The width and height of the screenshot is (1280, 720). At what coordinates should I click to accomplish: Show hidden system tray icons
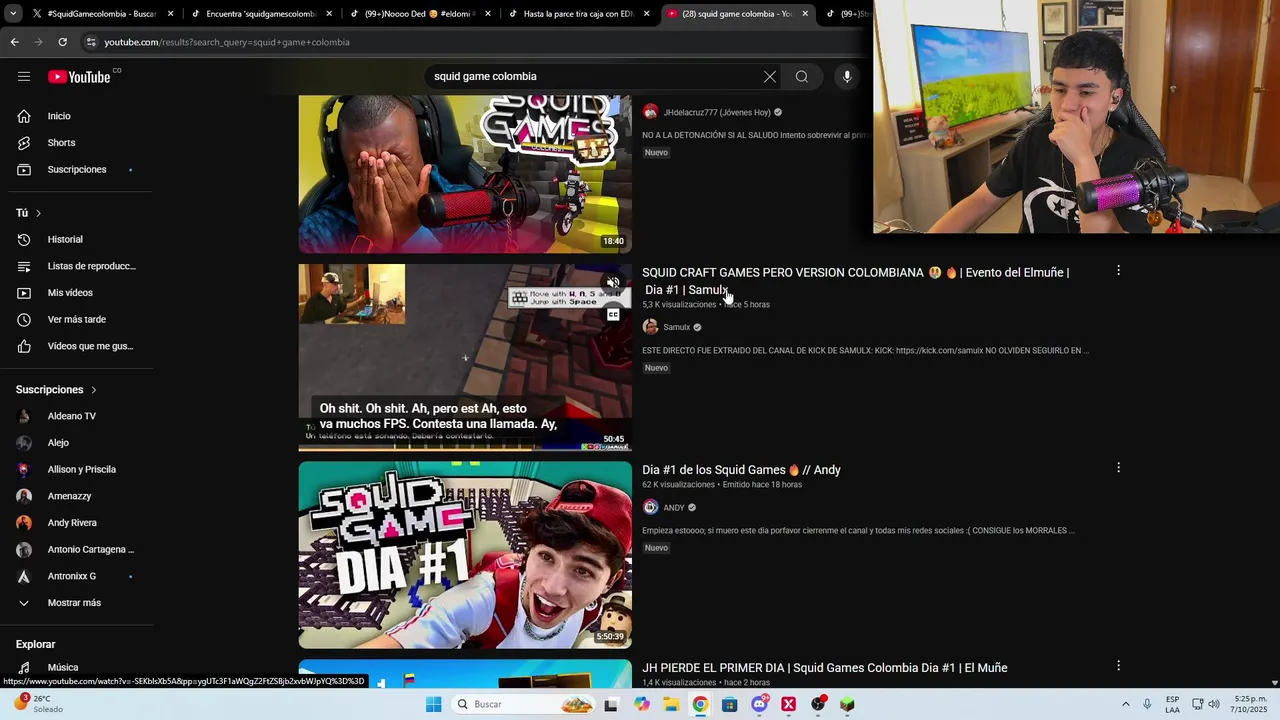1125,704
